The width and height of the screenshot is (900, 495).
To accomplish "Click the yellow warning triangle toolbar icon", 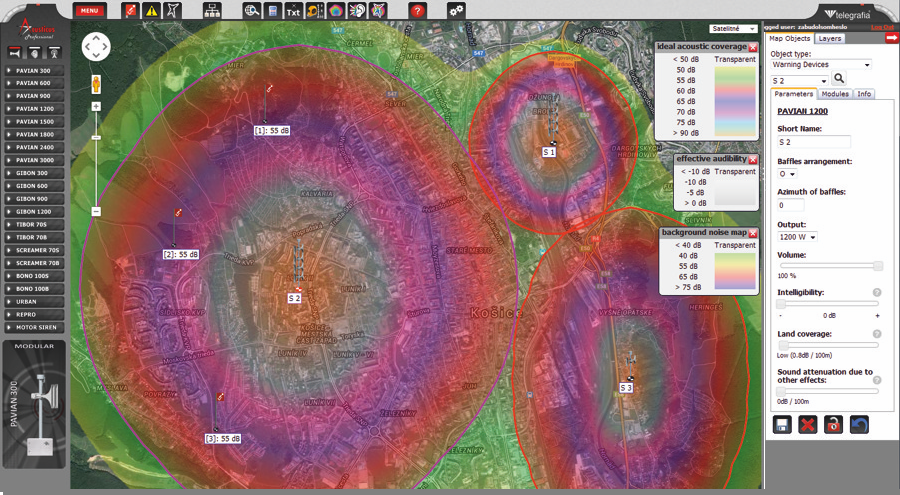I will (151, 10).
